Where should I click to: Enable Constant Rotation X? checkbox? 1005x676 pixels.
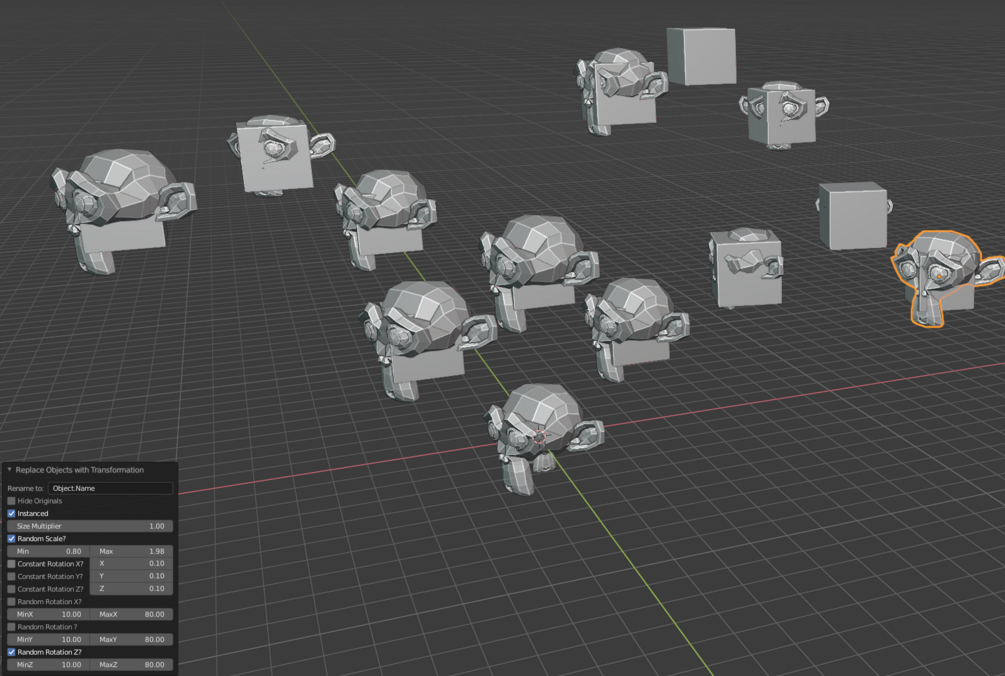pos(12,564)
